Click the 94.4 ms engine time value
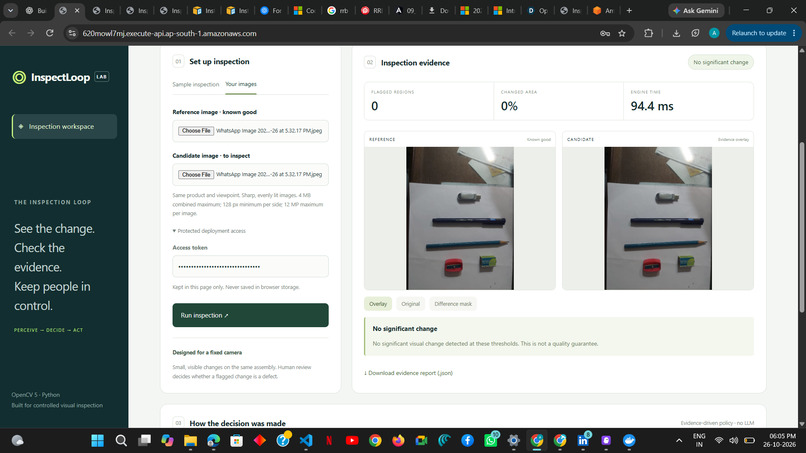806x453 pixels. pos(652,106)
